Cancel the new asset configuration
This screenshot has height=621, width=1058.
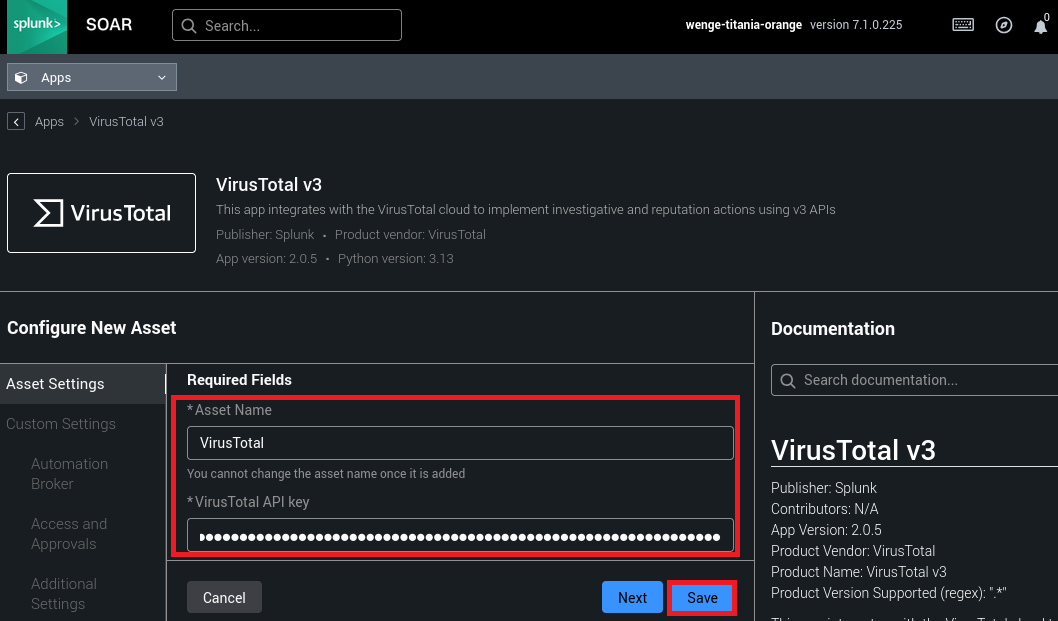coord(224,597)
